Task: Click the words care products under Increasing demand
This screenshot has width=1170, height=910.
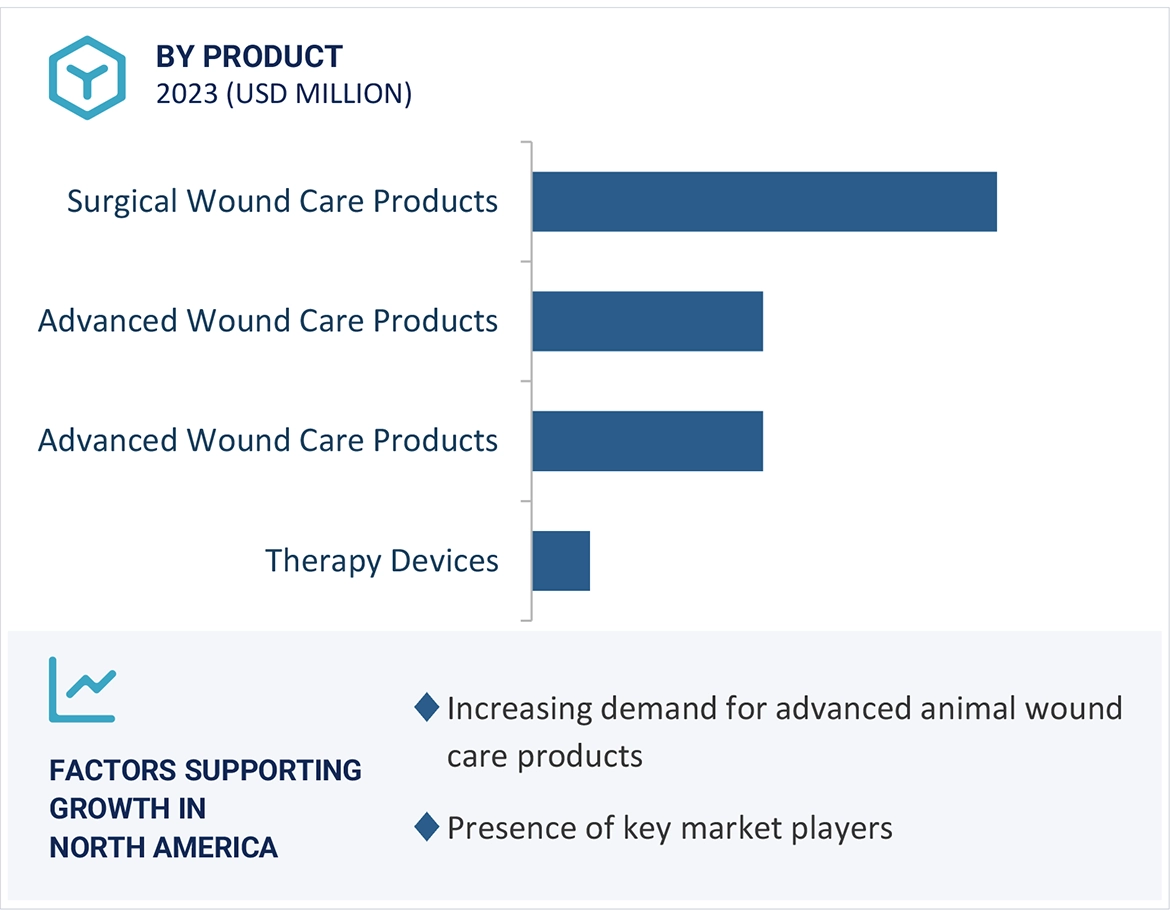Action: click(544, 755)
